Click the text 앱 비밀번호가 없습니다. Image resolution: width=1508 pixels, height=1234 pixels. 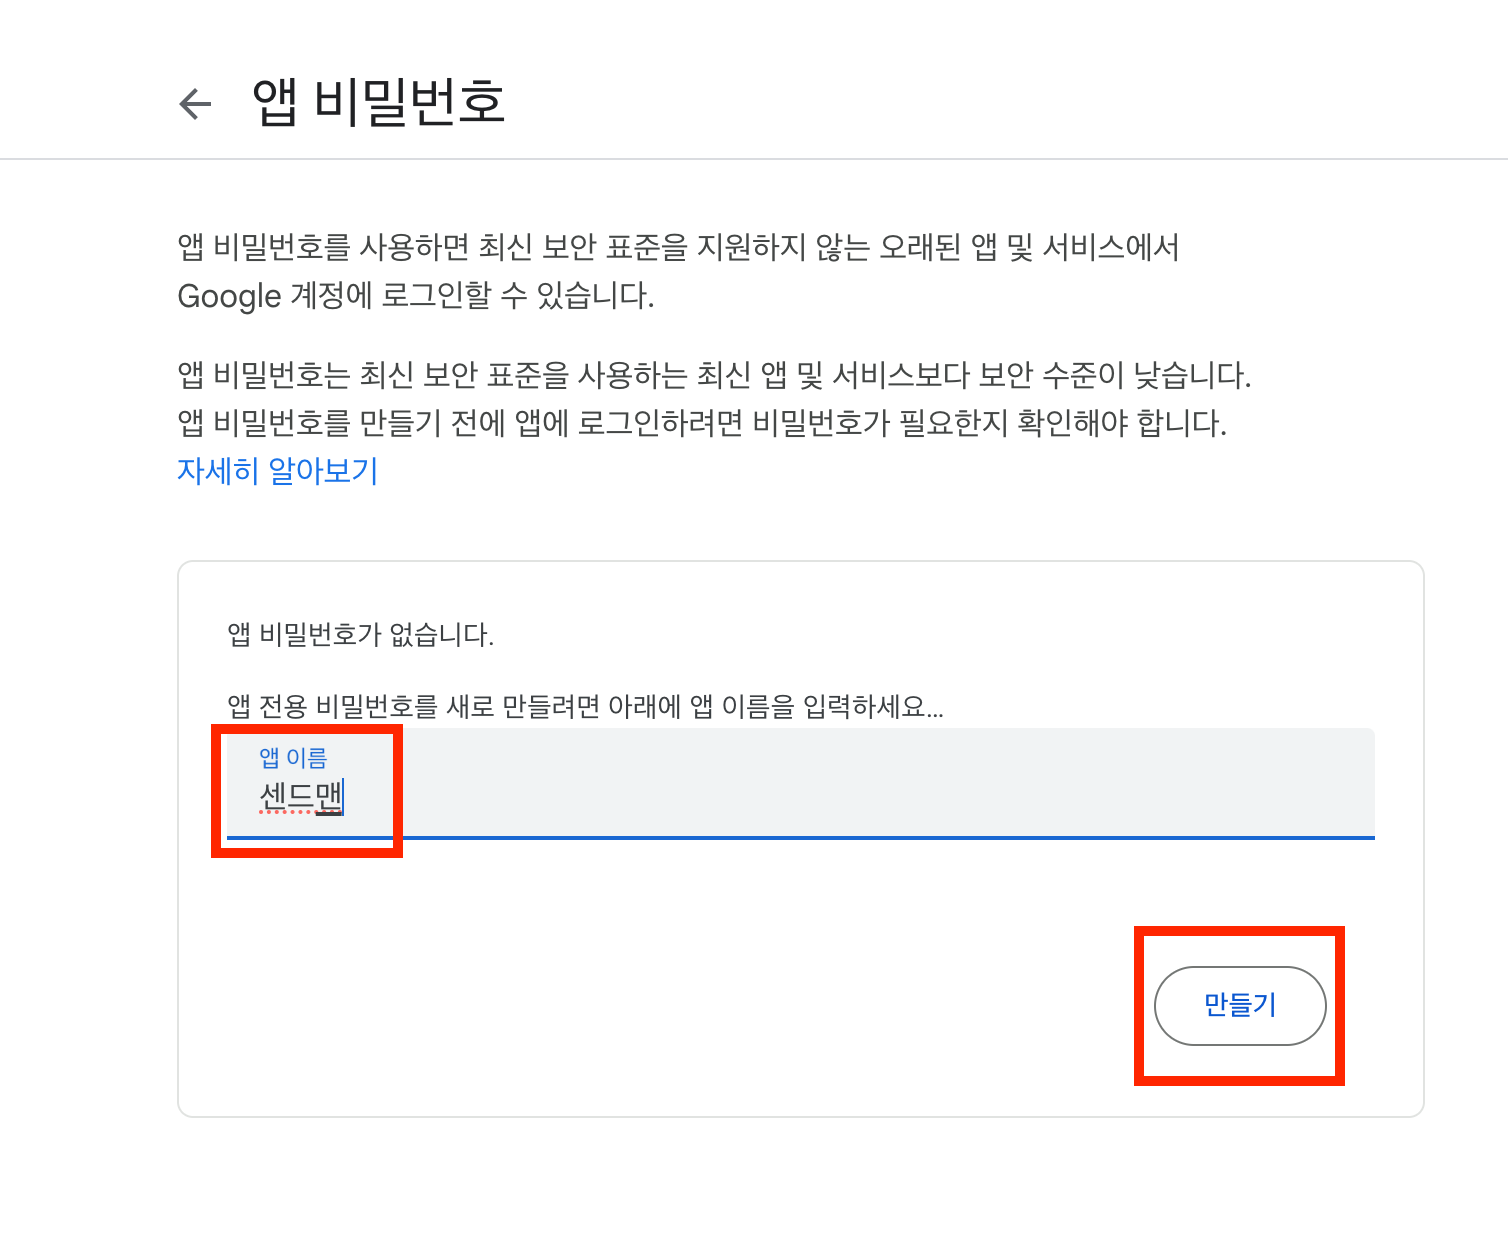point(361,635)
